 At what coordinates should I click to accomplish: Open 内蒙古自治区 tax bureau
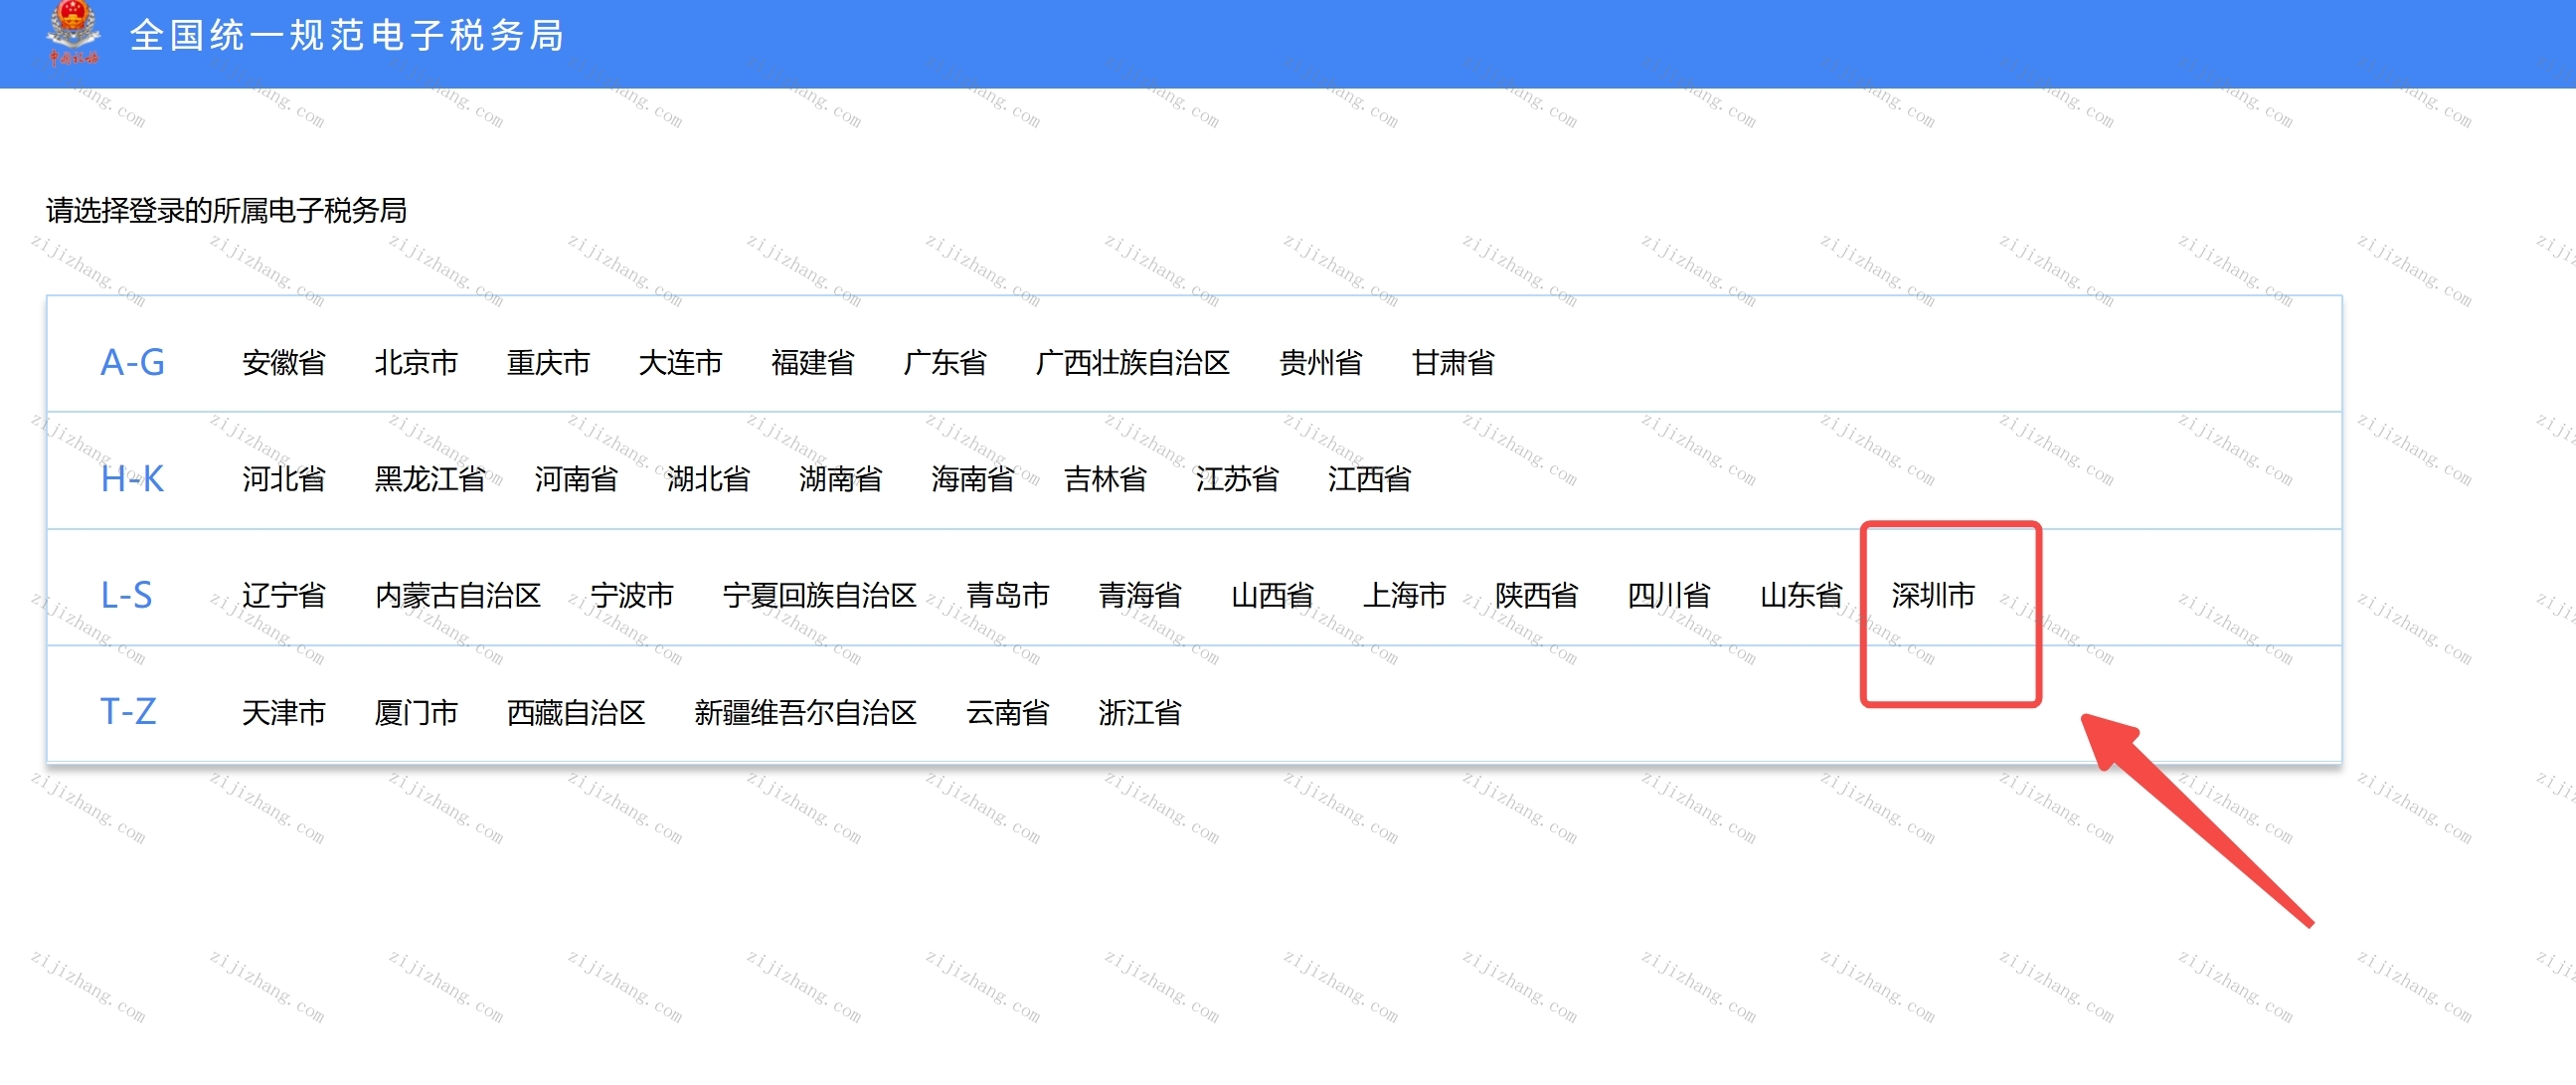point(458,596)
